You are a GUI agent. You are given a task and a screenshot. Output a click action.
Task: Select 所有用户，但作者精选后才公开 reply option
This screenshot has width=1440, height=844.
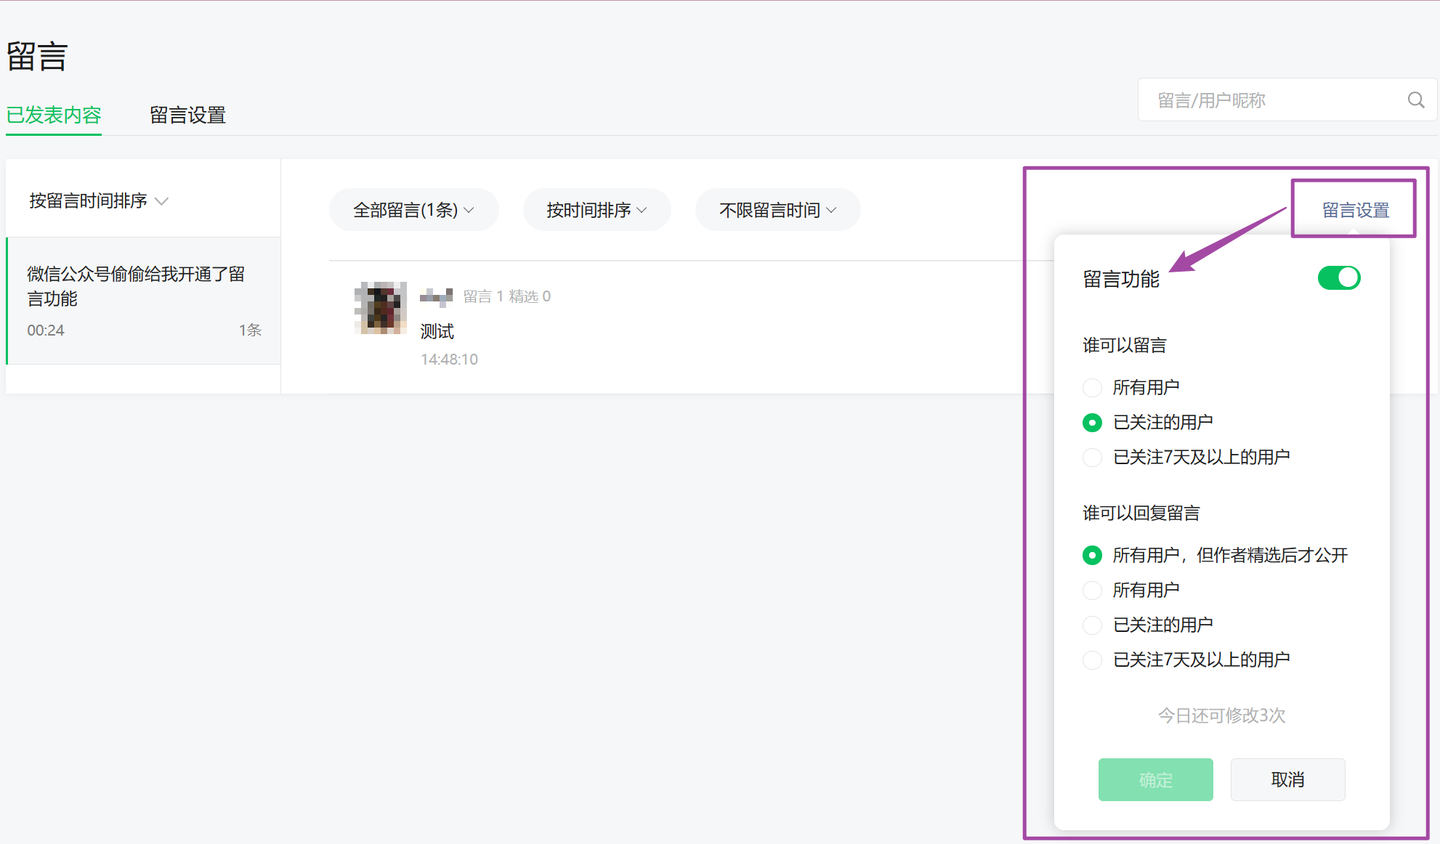point(1093,555)
